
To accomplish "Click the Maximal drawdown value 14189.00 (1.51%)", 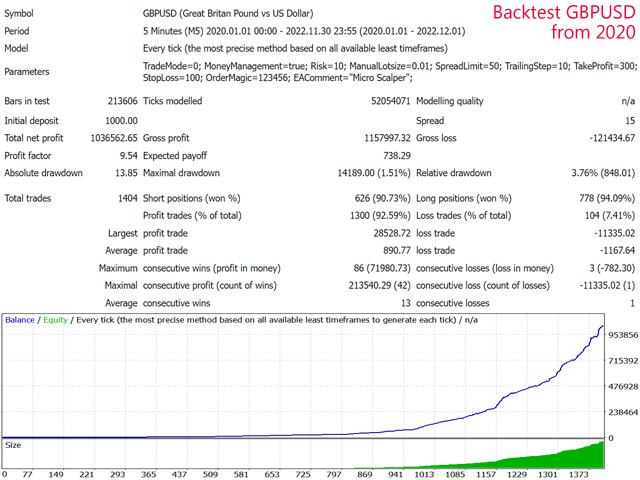I will pos(373,173).
